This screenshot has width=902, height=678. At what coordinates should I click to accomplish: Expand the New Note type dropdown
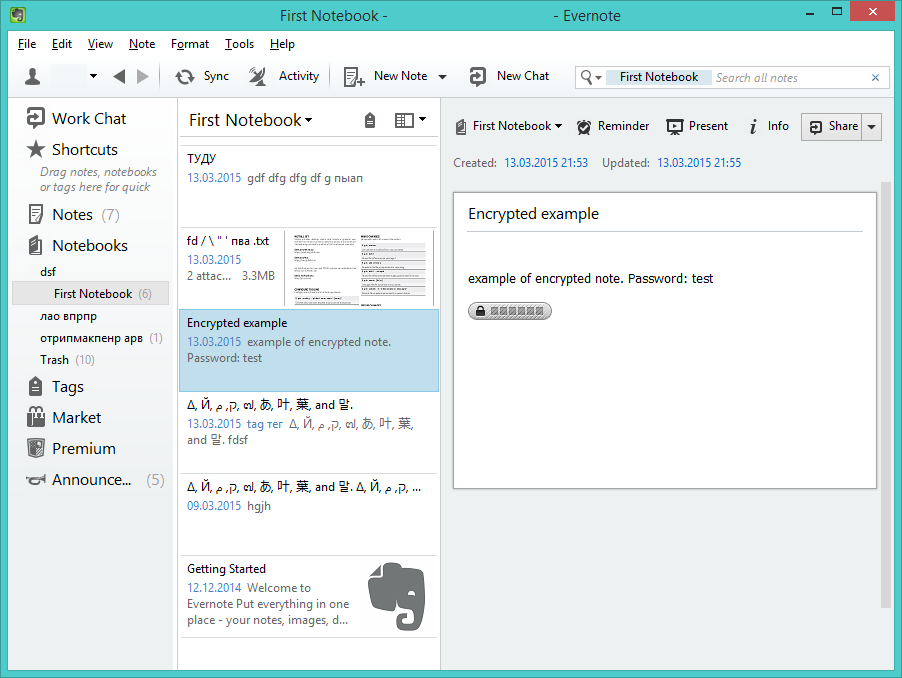point(442,76)
